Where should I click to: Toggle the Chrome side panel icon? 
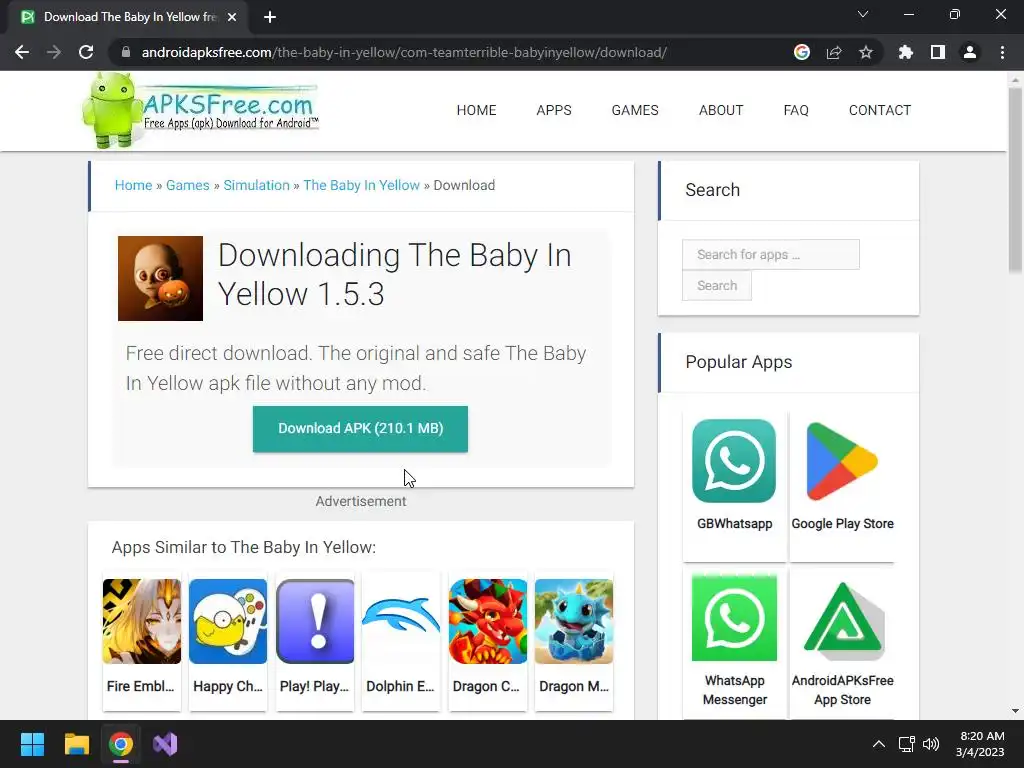point(938,52)
